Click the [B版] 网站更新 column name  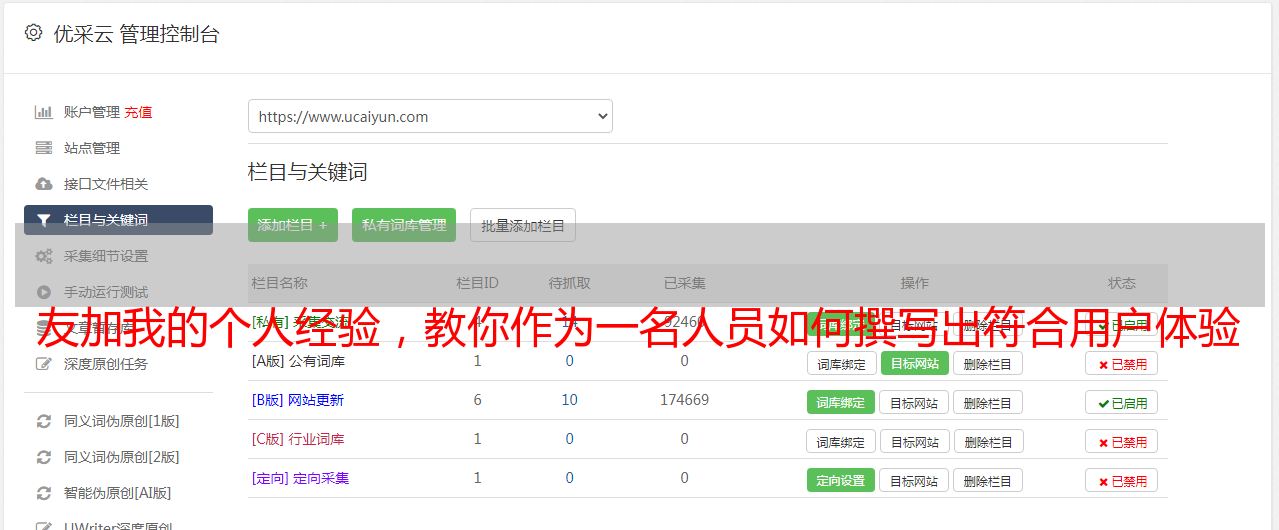click(298, 400)
